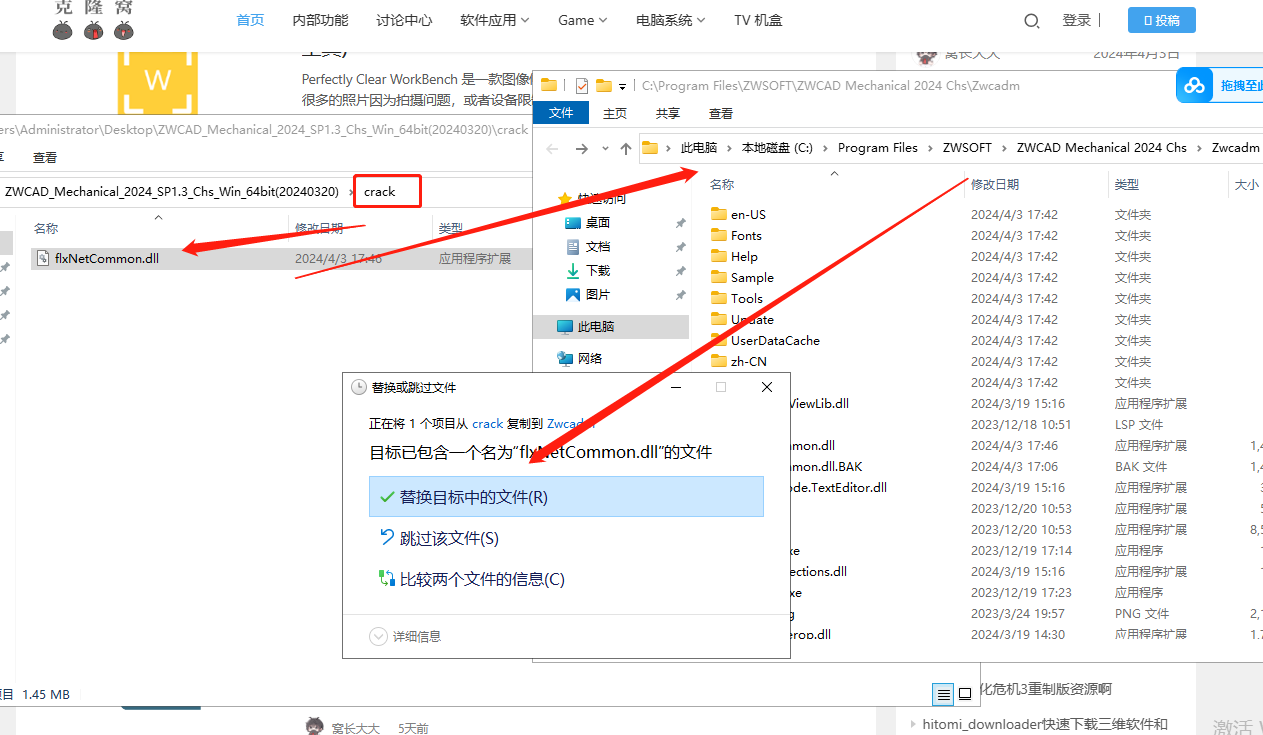Screen dimensions: 1263x735
Task: Click the Sample folder icon
Action: (x=718, y=277)
